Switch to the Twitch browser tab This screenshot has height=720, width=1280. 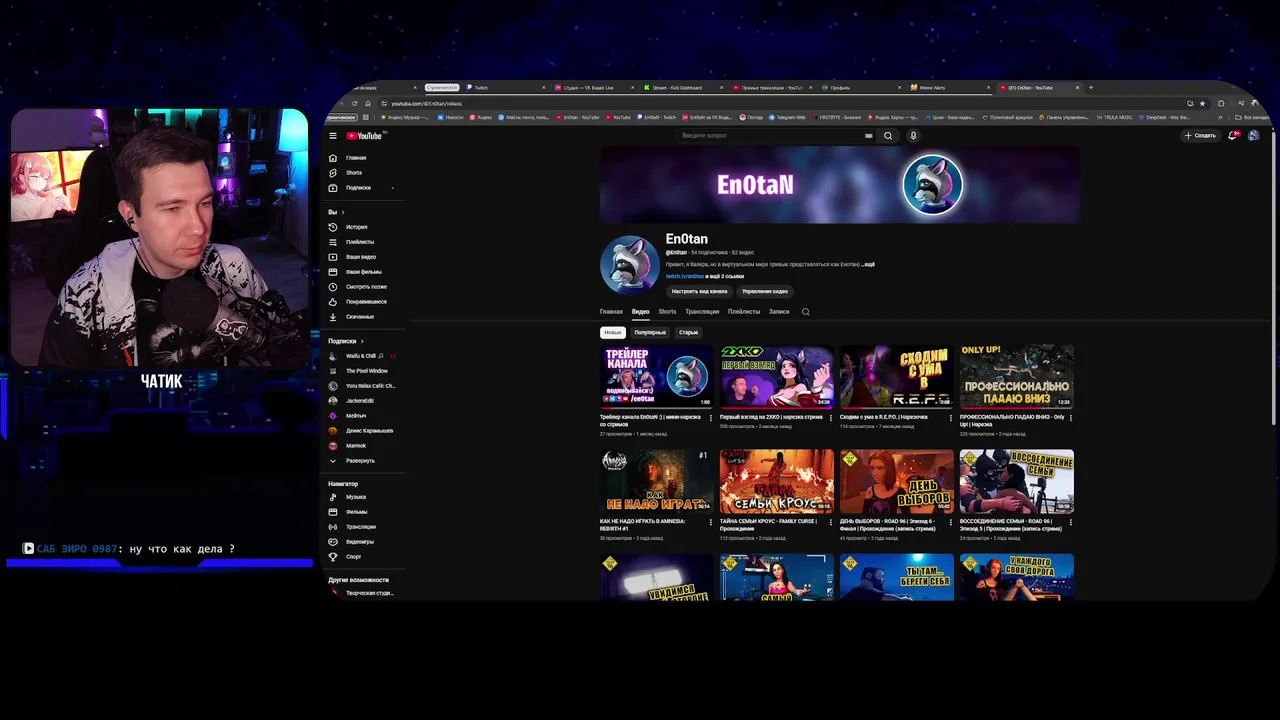tap(506, 88)
